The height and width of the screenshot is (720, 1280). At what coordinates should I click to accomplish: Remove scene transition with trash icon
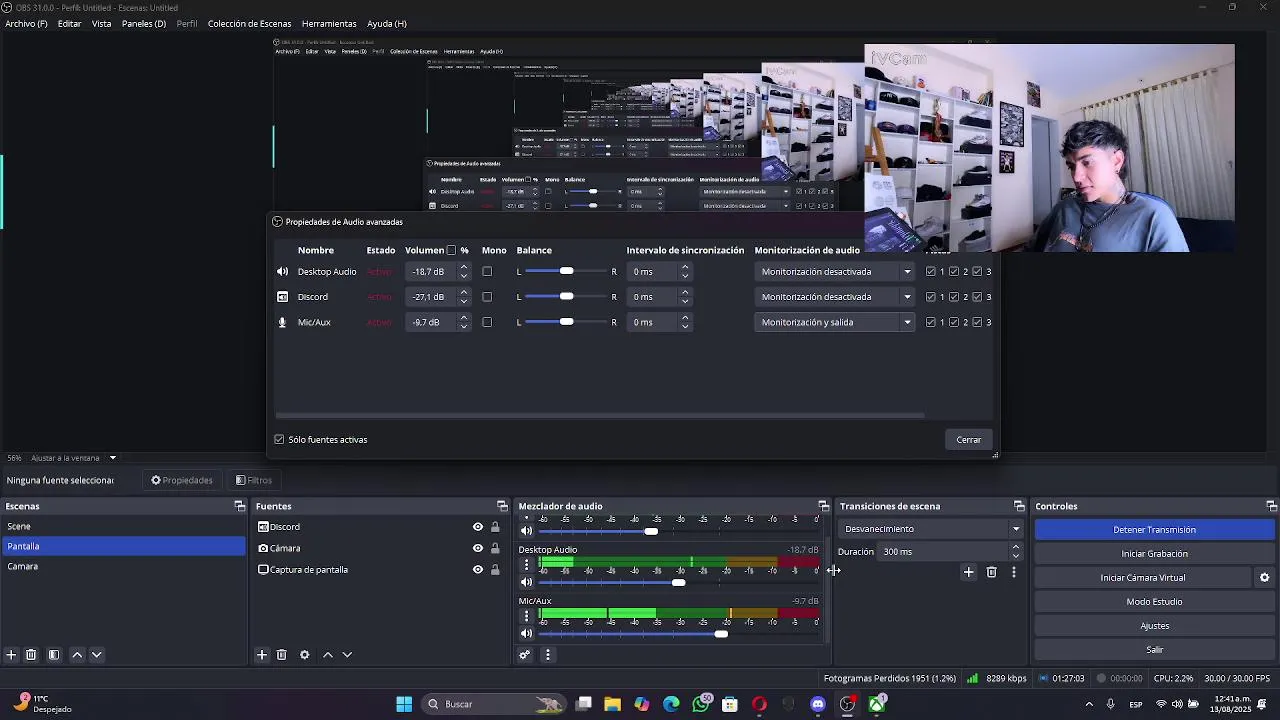(x=991, y=572)
